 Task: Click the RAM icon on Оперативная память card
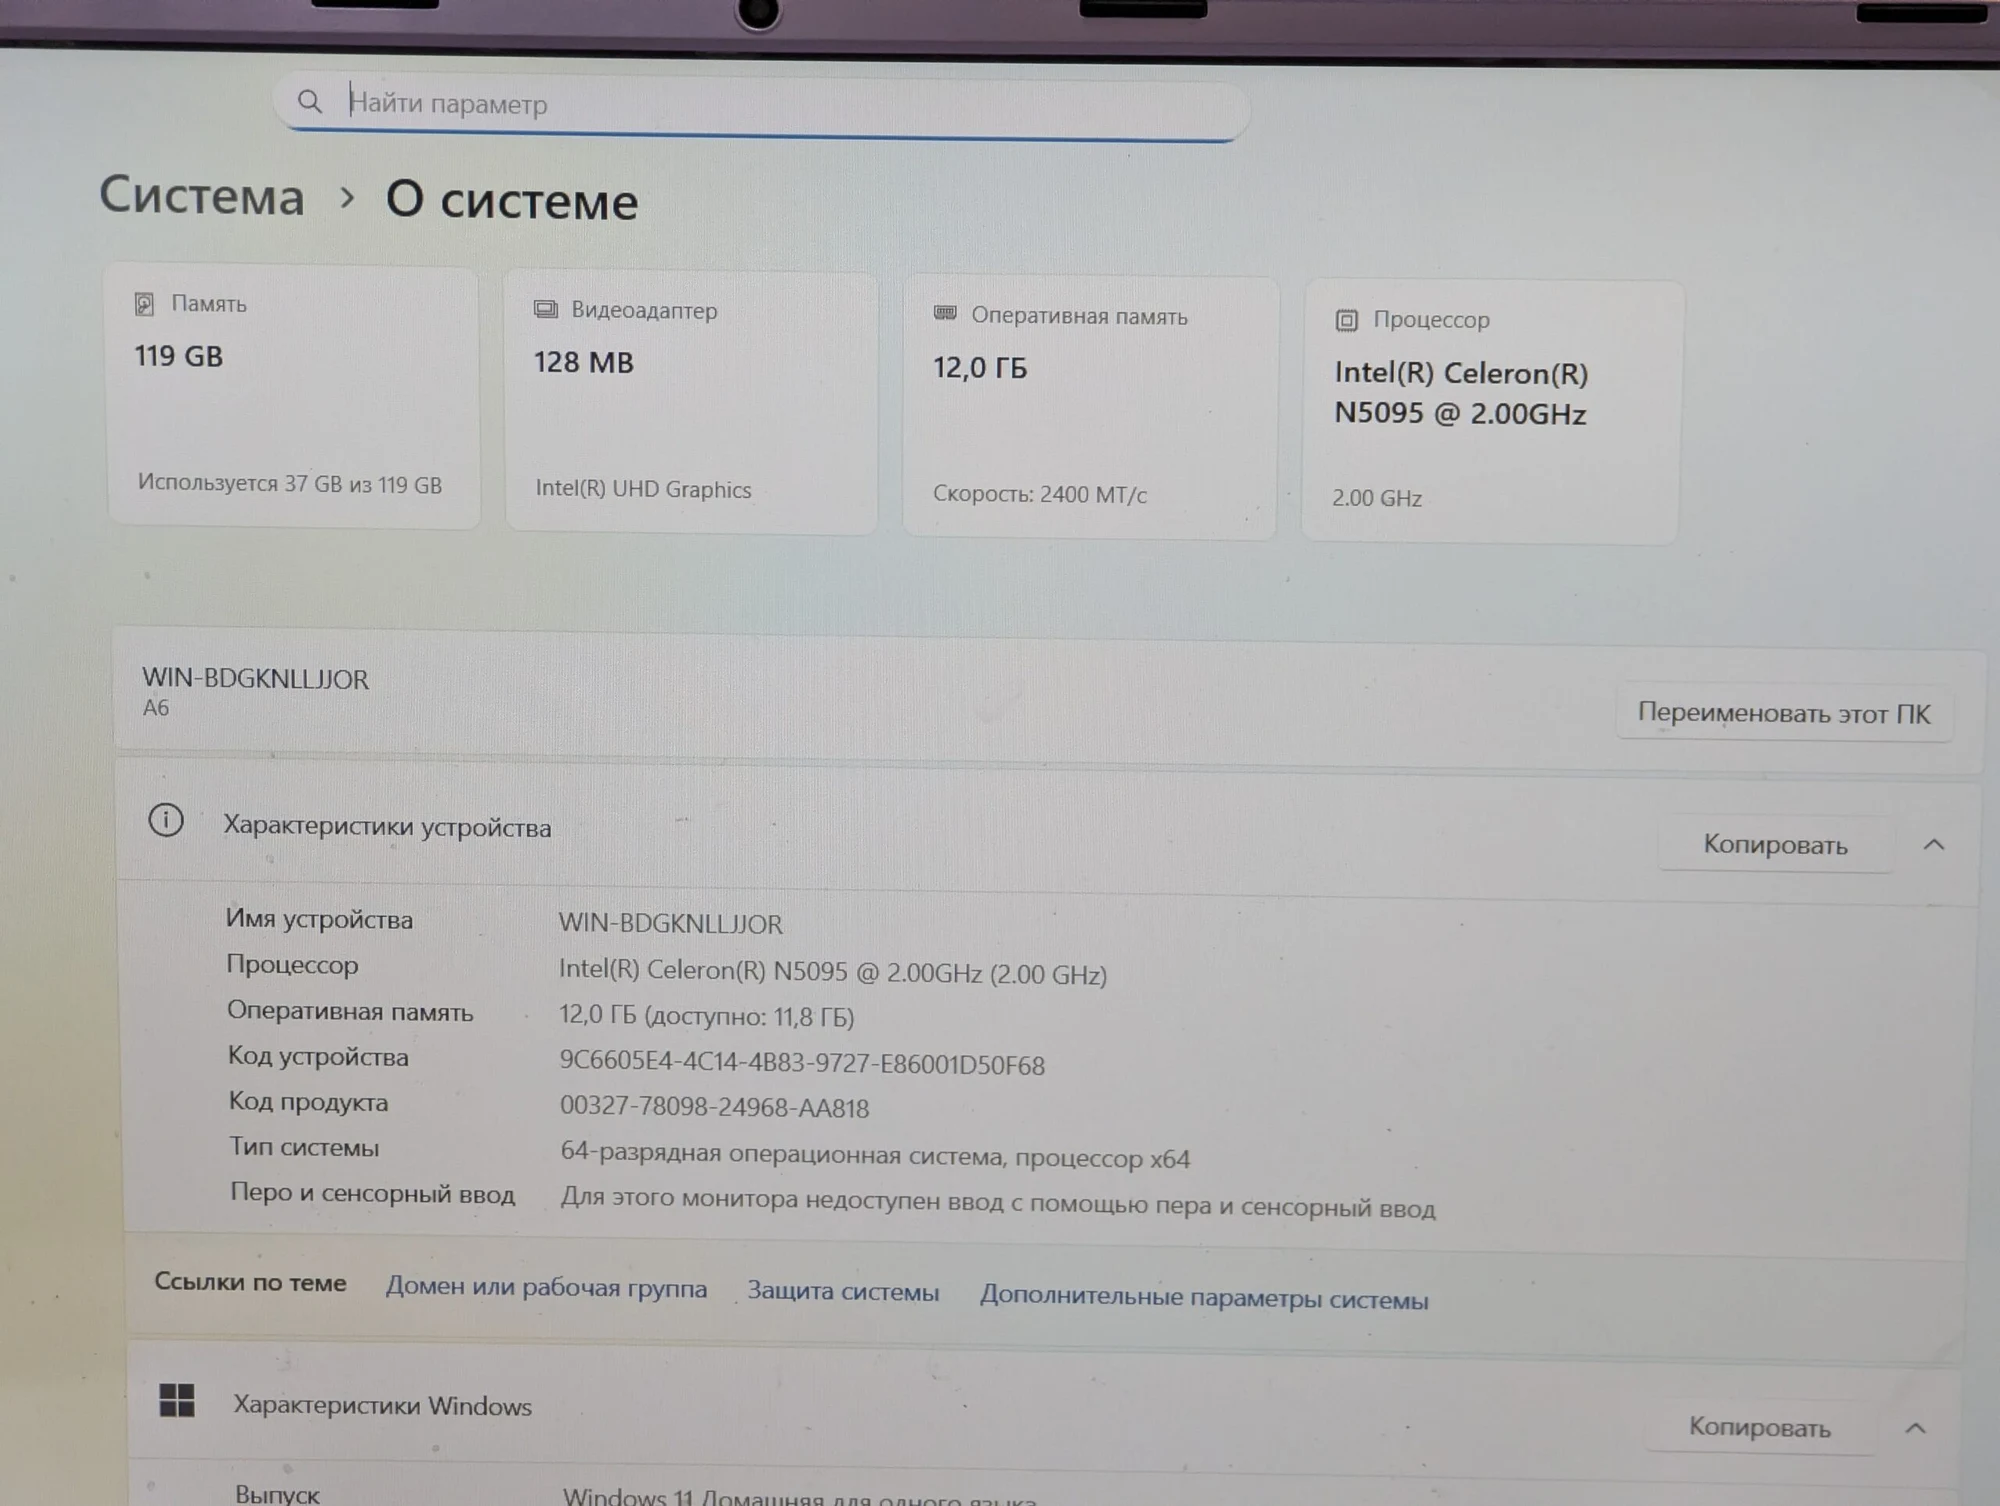pyautogui.click(x=945, y=314)
